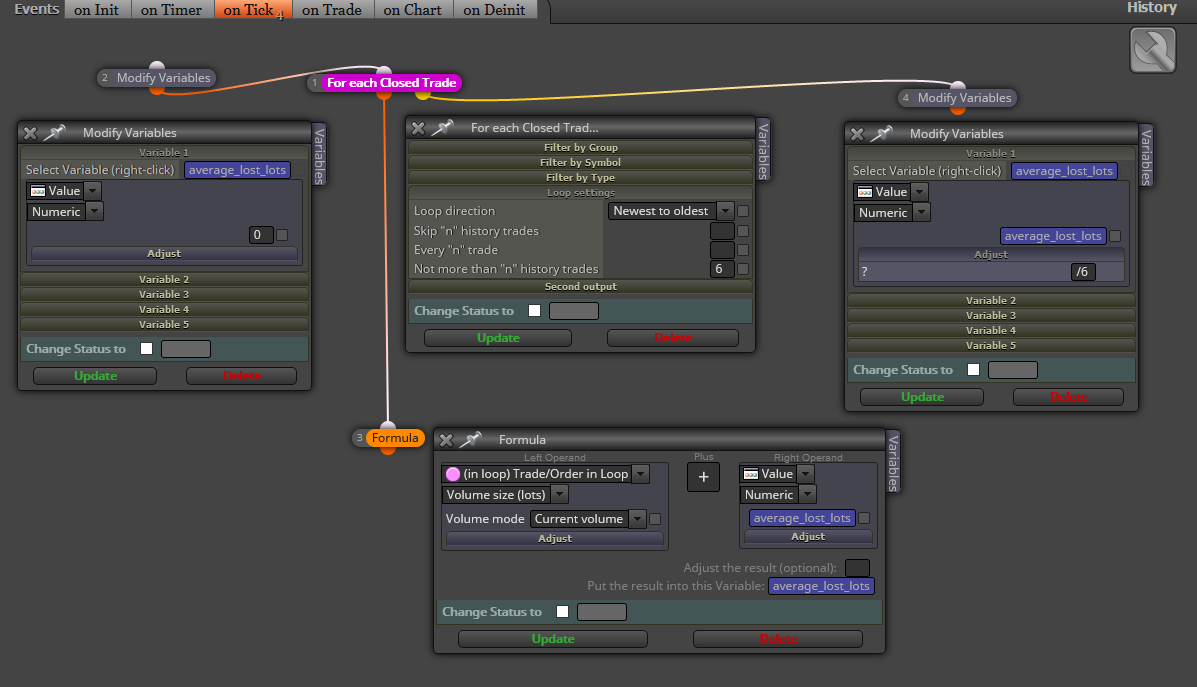Open Variables side tab on Formula panel
The width and height of the screenshot is (1197, 687).
[x=893, y=462]
